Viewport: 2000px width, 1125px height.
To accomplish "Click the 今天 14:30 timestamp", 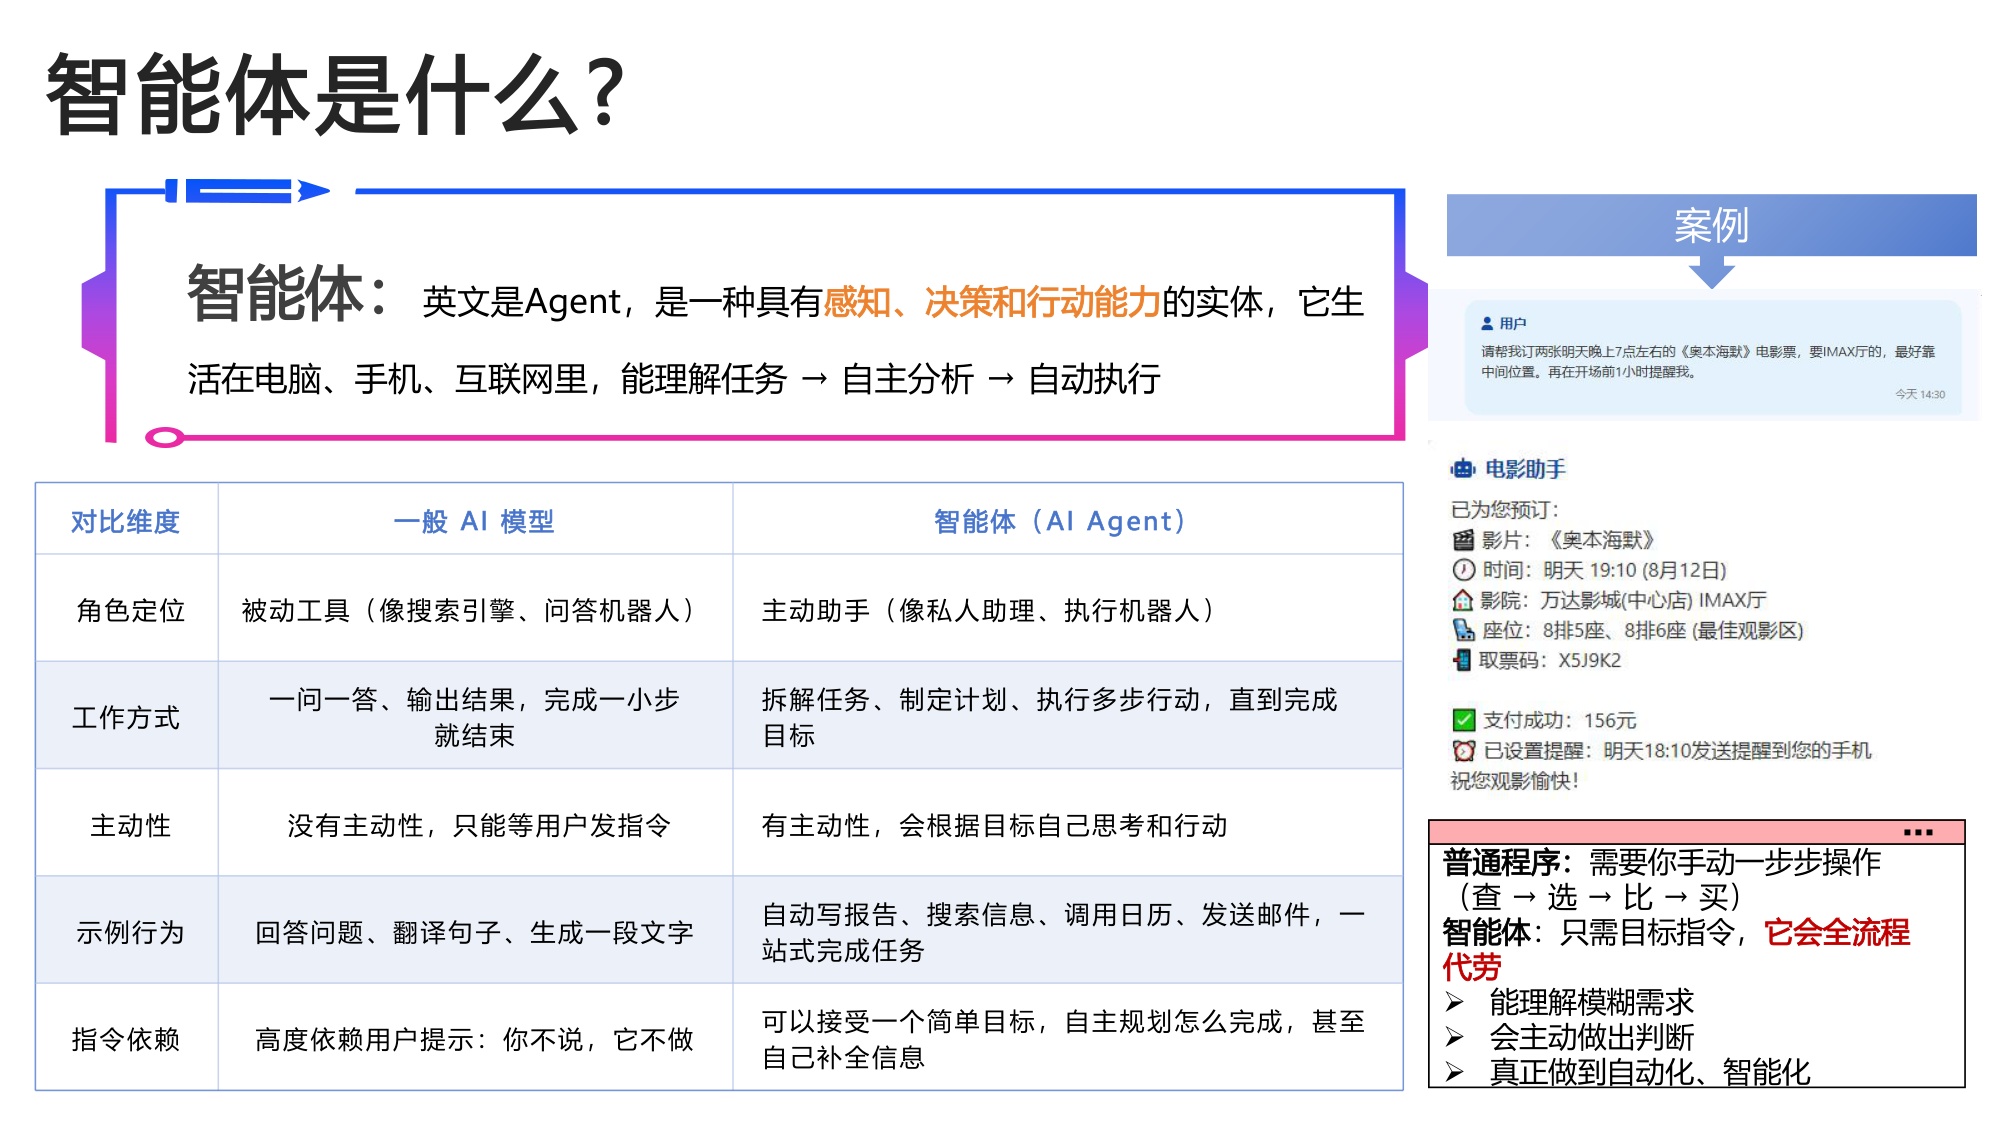I will tap(1920, 394).
